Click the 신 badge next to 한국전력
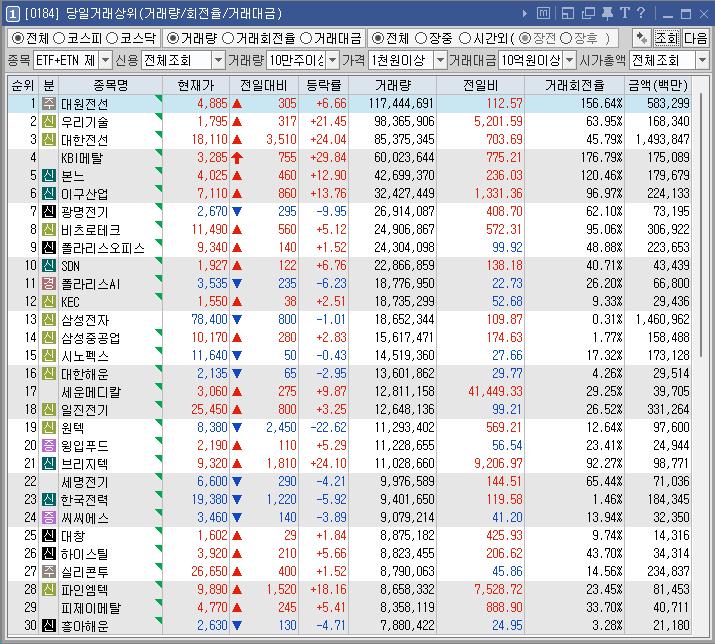The image size is (715, 644). 49,499
